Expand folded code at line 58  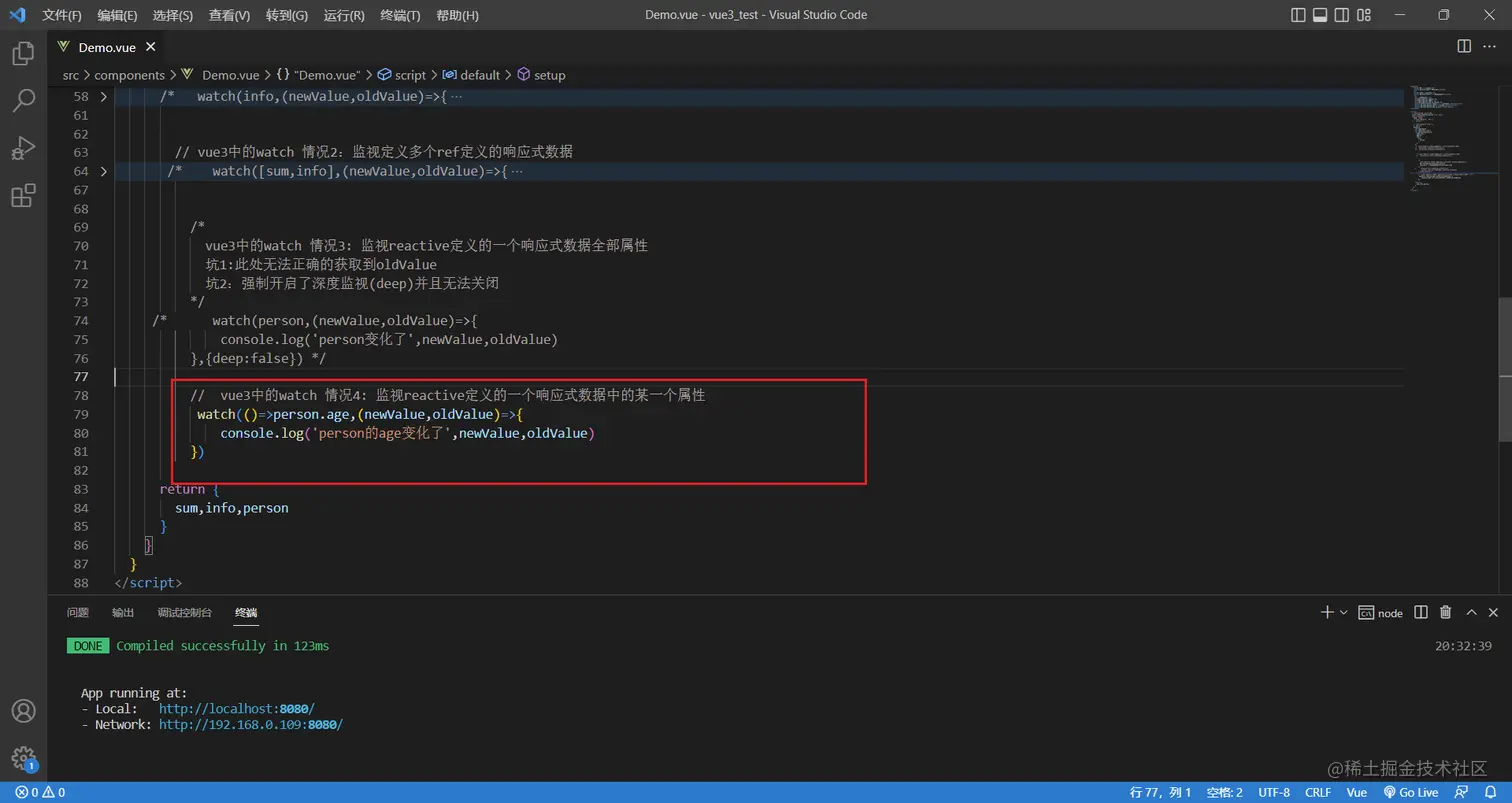pyautogui.click(x=104, y=97)
